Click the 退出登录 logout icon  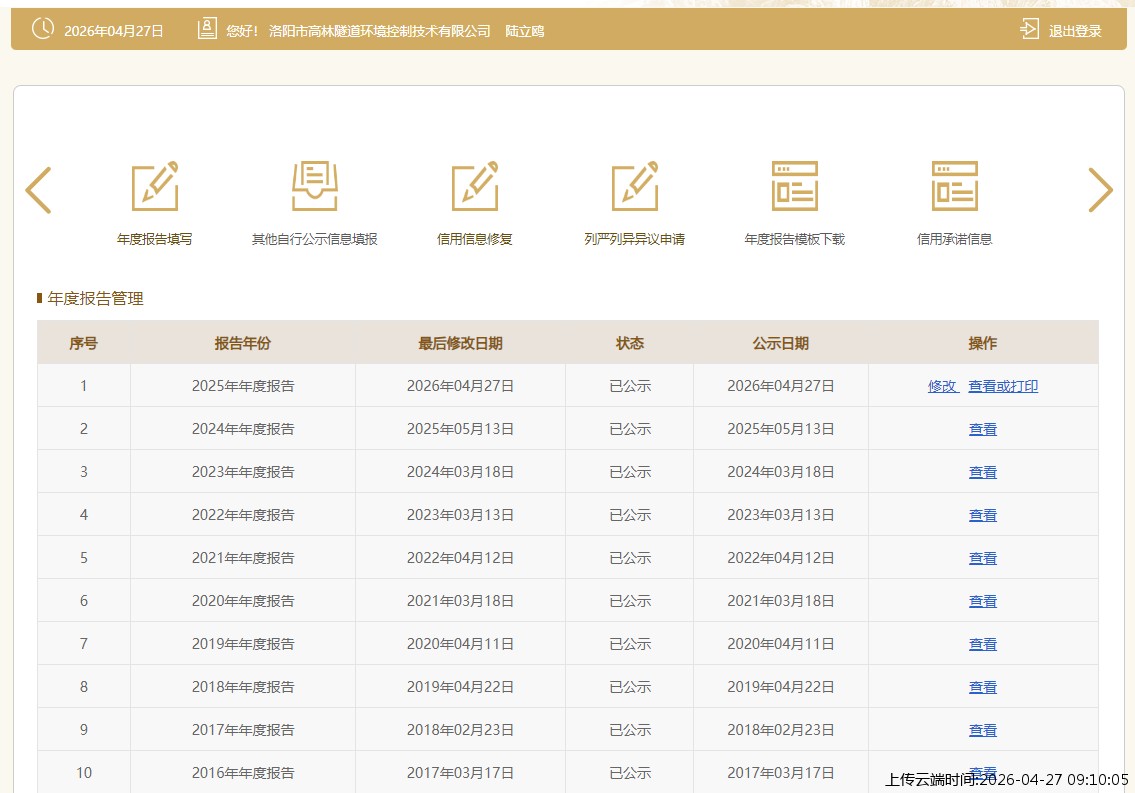click(1029, 30)
